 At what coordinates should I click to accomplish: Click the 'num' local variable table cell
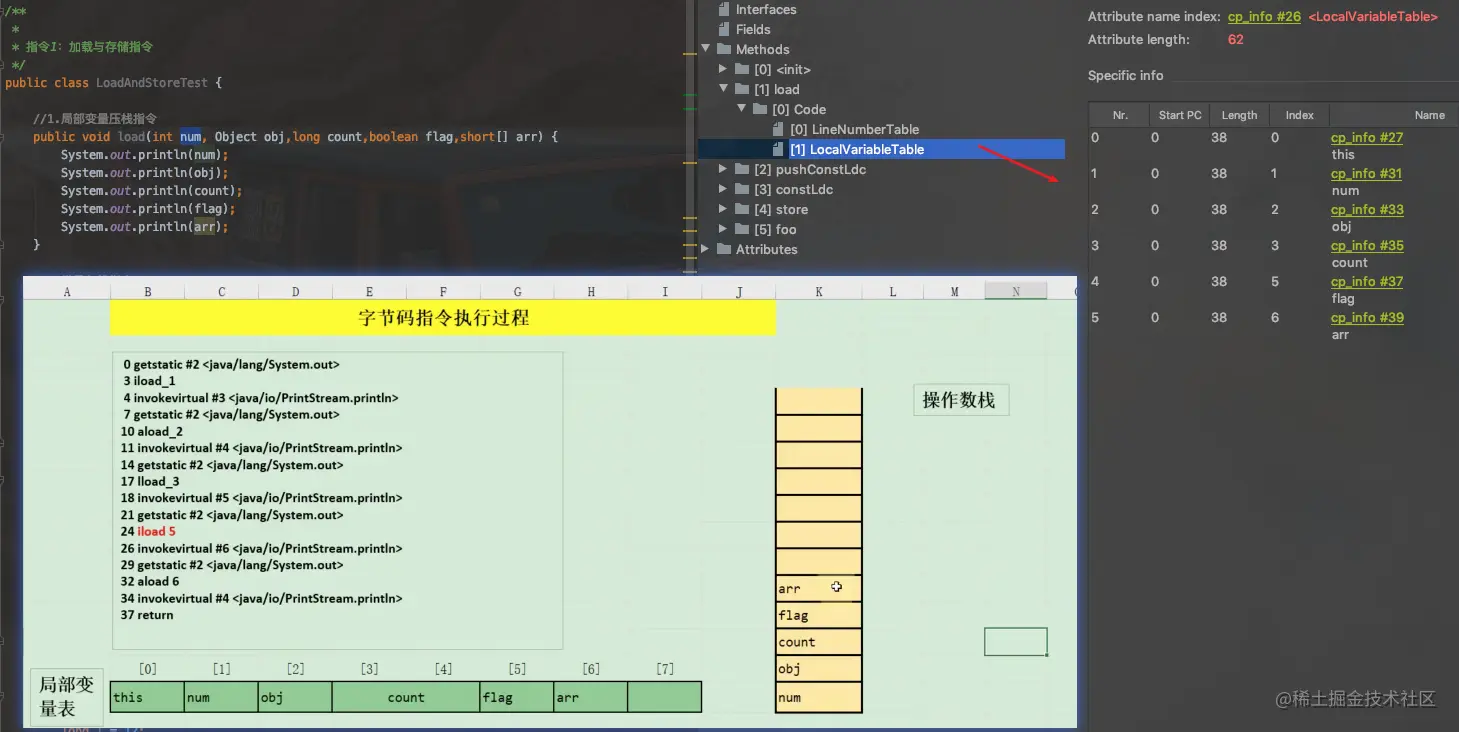(221, 697)
